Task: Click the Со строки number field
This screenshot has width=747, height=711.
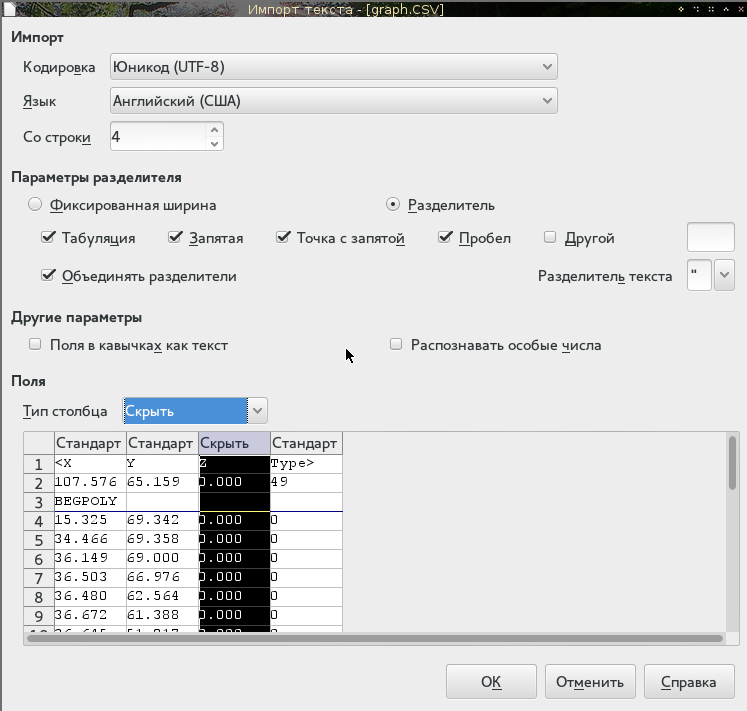Action: 158,137
